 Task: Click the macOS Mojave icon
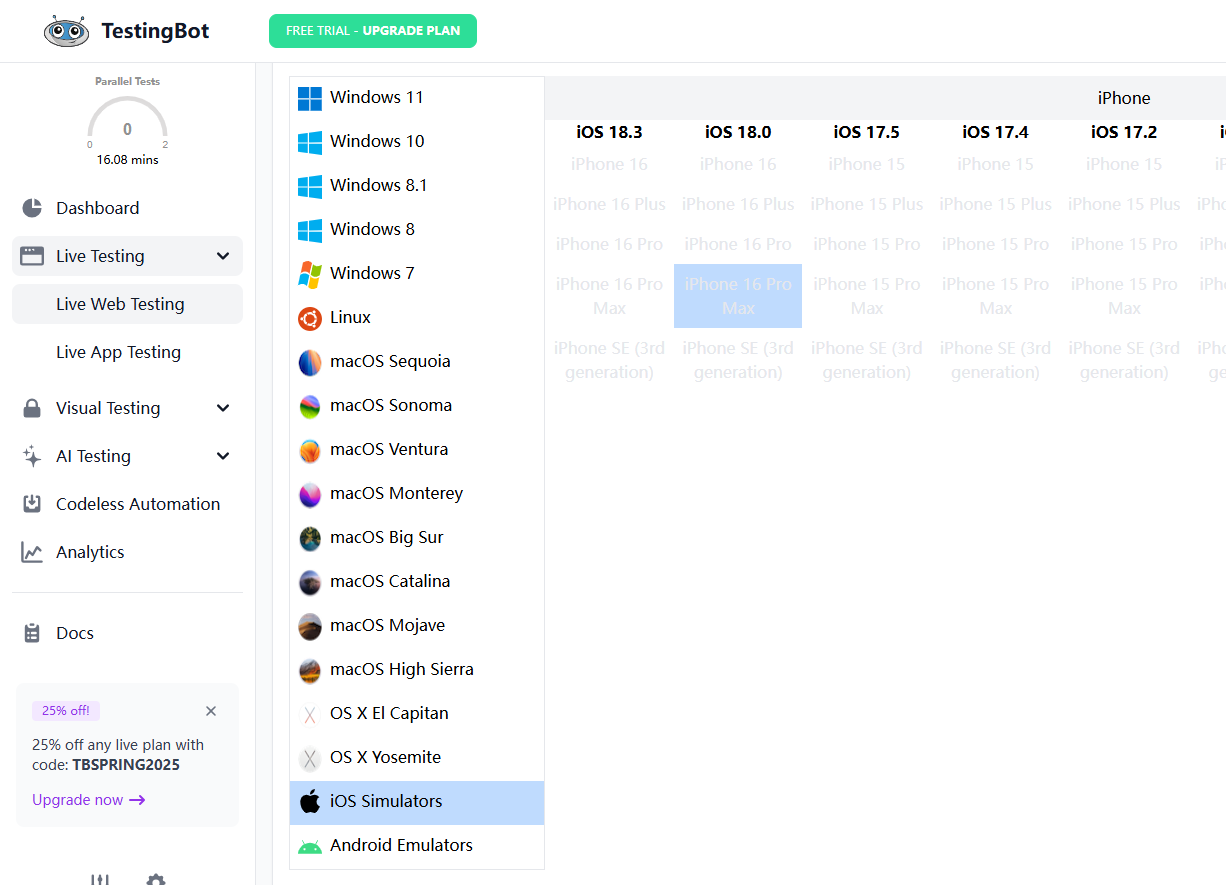310,626
